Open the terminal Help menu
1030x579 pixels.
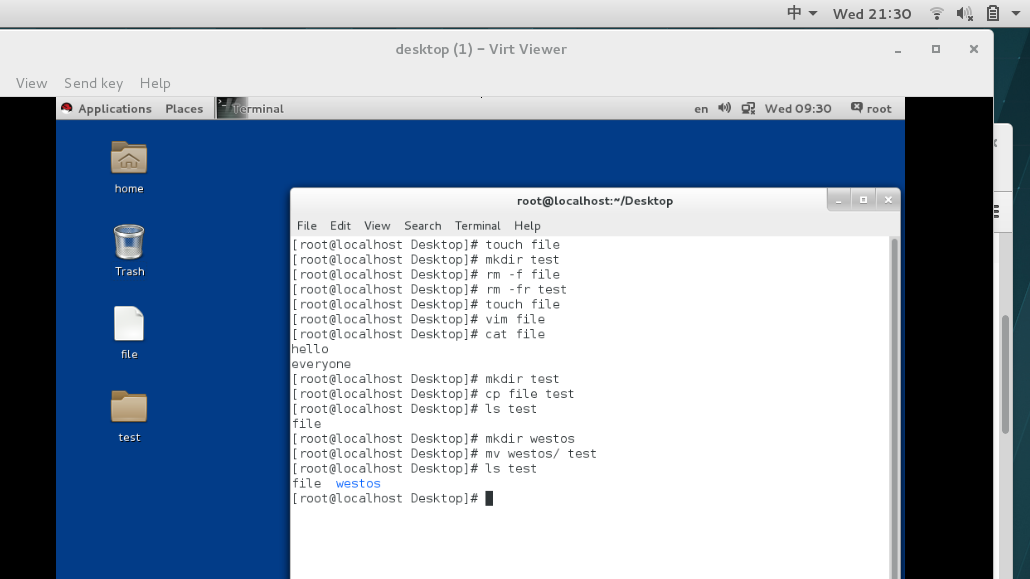(527, 225)
